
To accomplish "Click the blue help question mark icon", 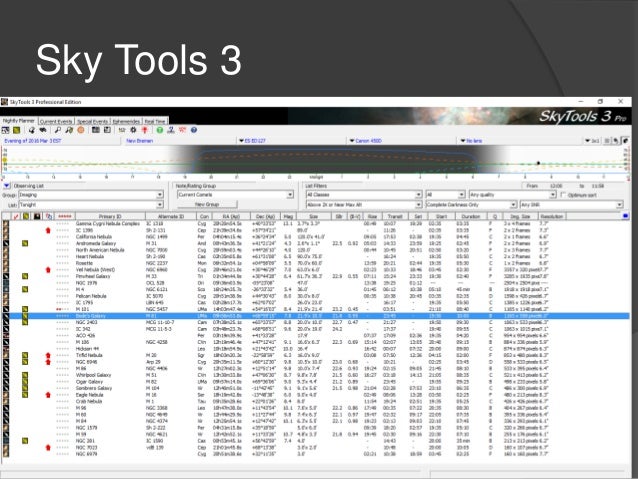I will pyautogui.click(x=194, y=130).
